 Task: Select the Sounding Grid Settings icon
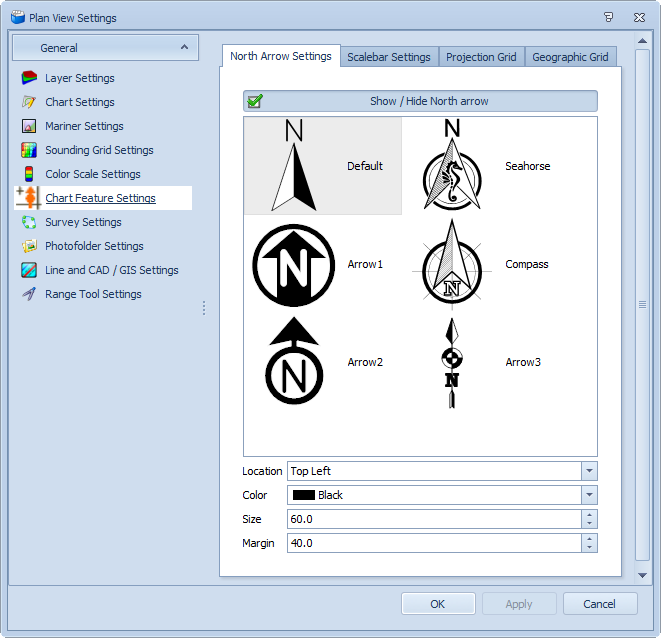coord(29,150)
